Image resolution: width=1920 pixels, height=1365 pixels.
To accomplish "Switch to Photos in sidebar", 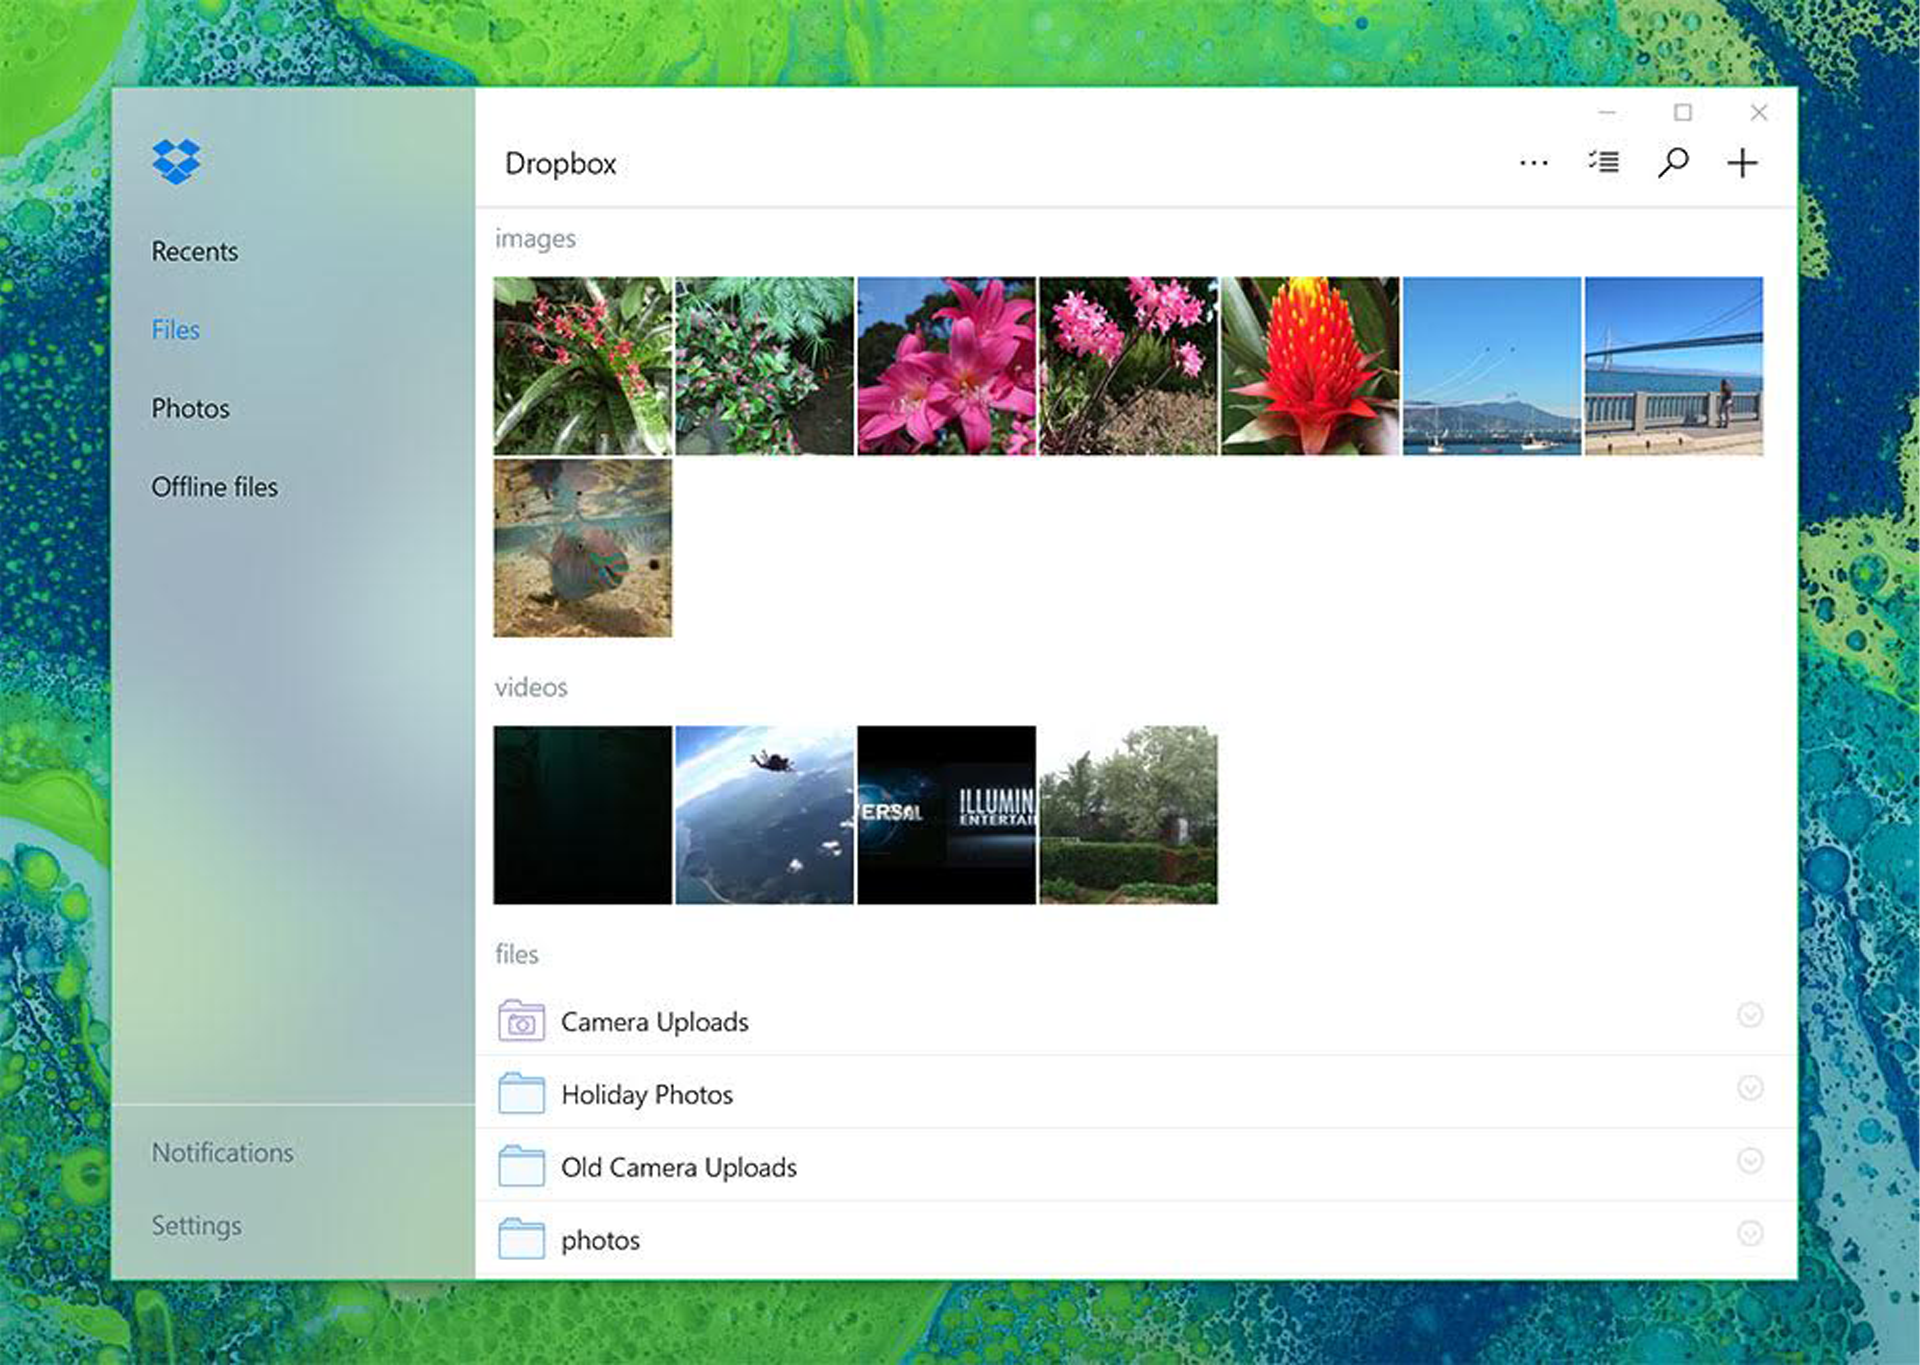I will [190, 409].
